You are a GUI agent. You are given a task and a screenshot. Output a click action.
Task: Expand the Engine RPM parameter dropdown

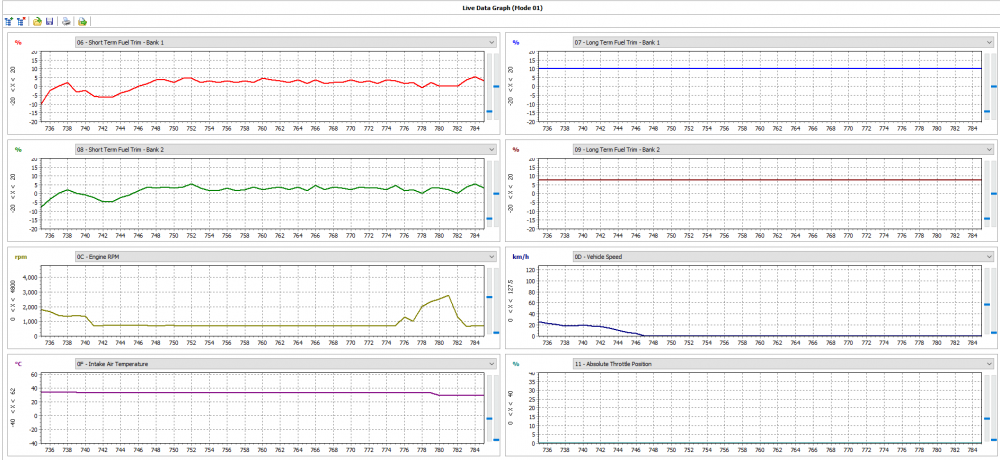click(284, 256)
